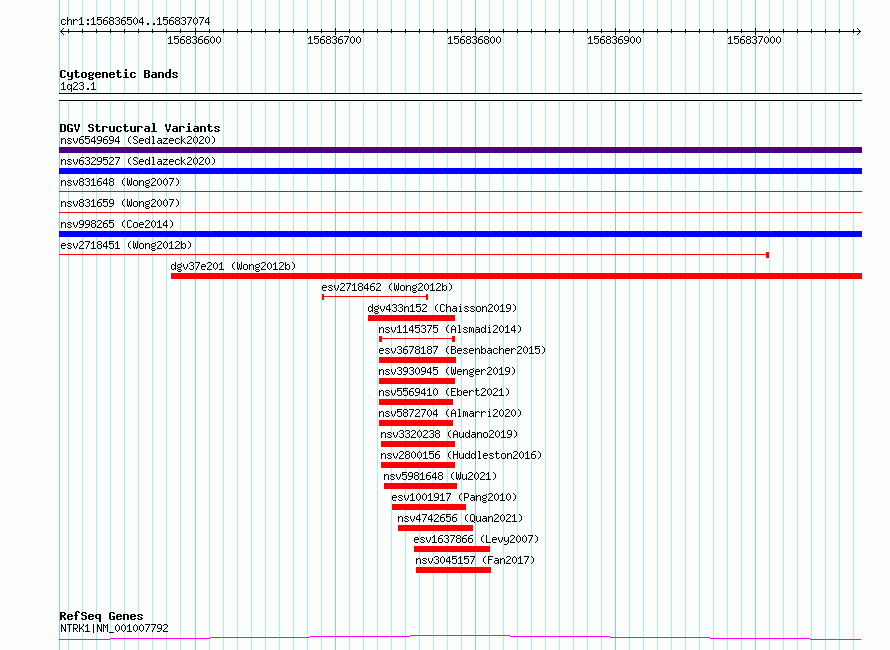Click the red bar under esv3678187
Screen dimensions: 890x650
(x=418, y=360)
